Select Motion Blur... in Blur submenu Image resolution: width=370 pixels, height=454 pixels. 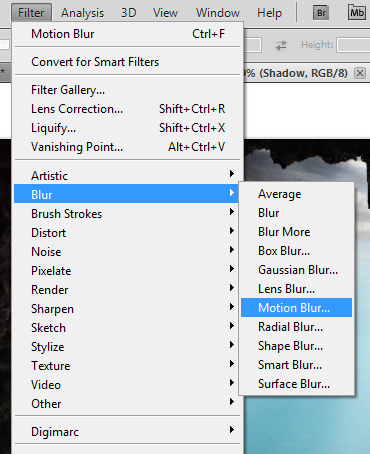[296, 308]
